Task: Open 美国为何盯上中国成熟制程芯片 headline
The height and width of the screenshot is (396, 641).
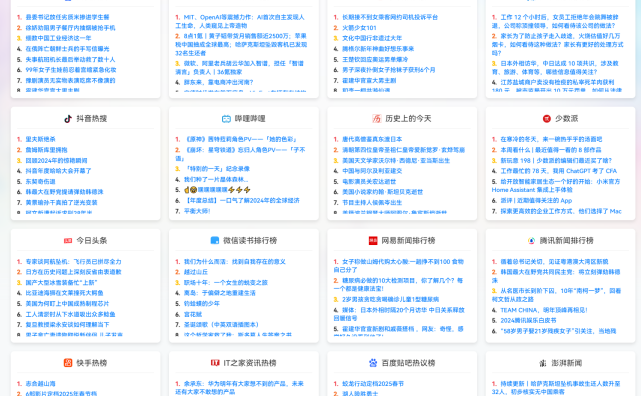Action: 67,304
